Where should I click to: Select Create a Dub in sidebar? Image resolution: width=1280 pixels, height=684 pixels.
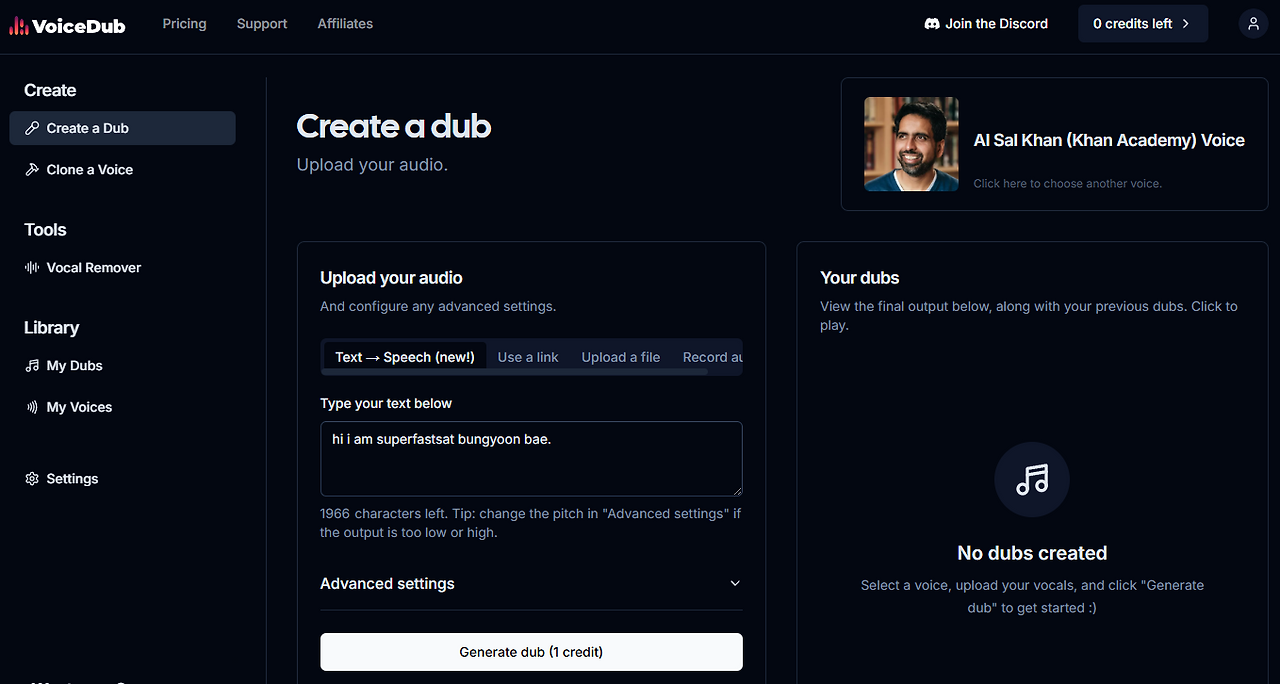pos(123,128)
